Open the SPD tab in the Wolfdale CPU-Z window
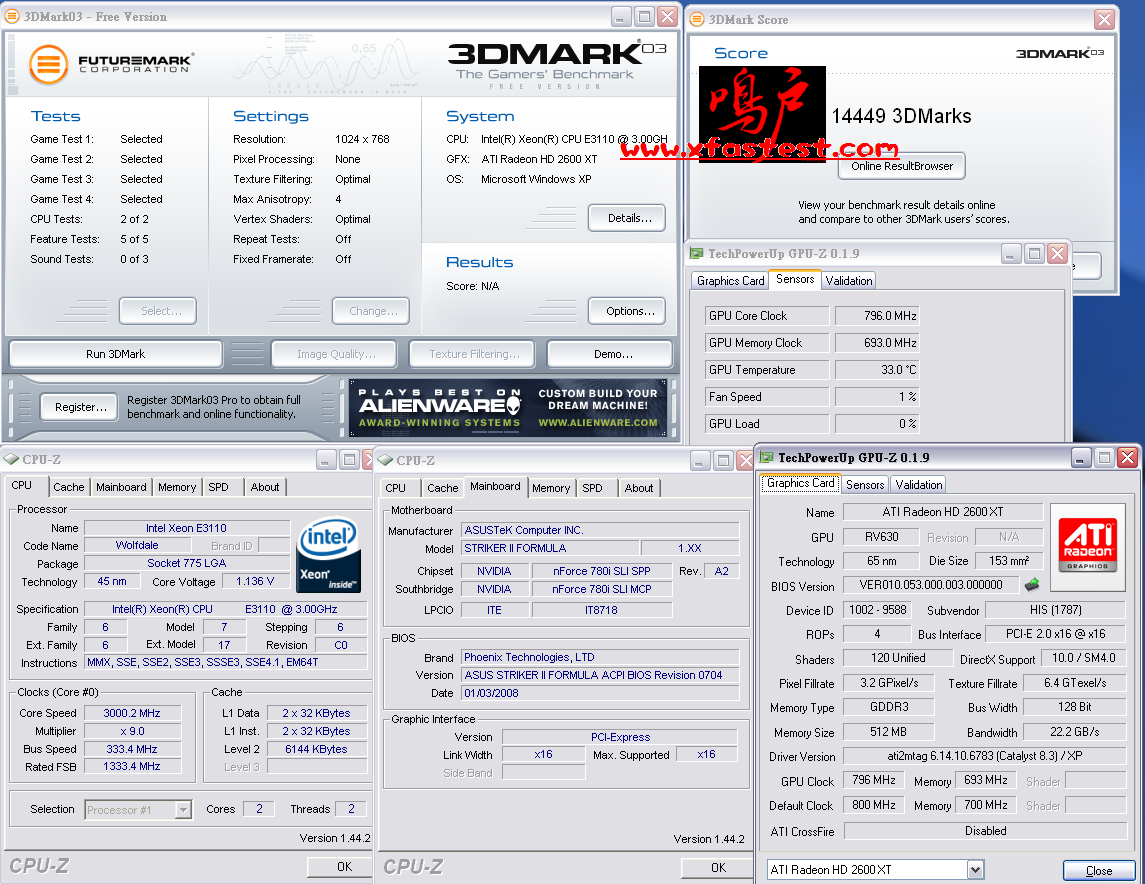Screen dimensions: 1145x884 218,487
